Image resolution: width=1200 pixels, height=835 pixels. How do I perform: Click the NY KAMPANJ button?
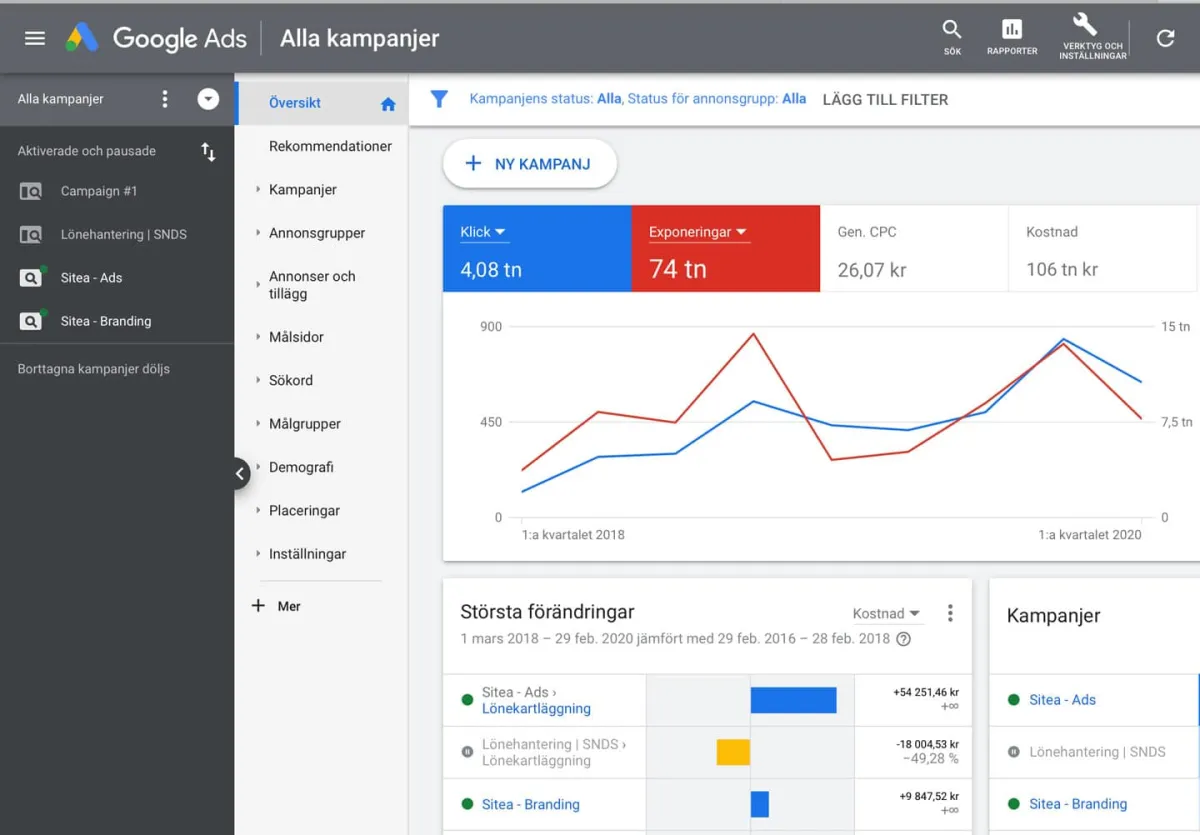pyautogui.click(x=529, y=164)
